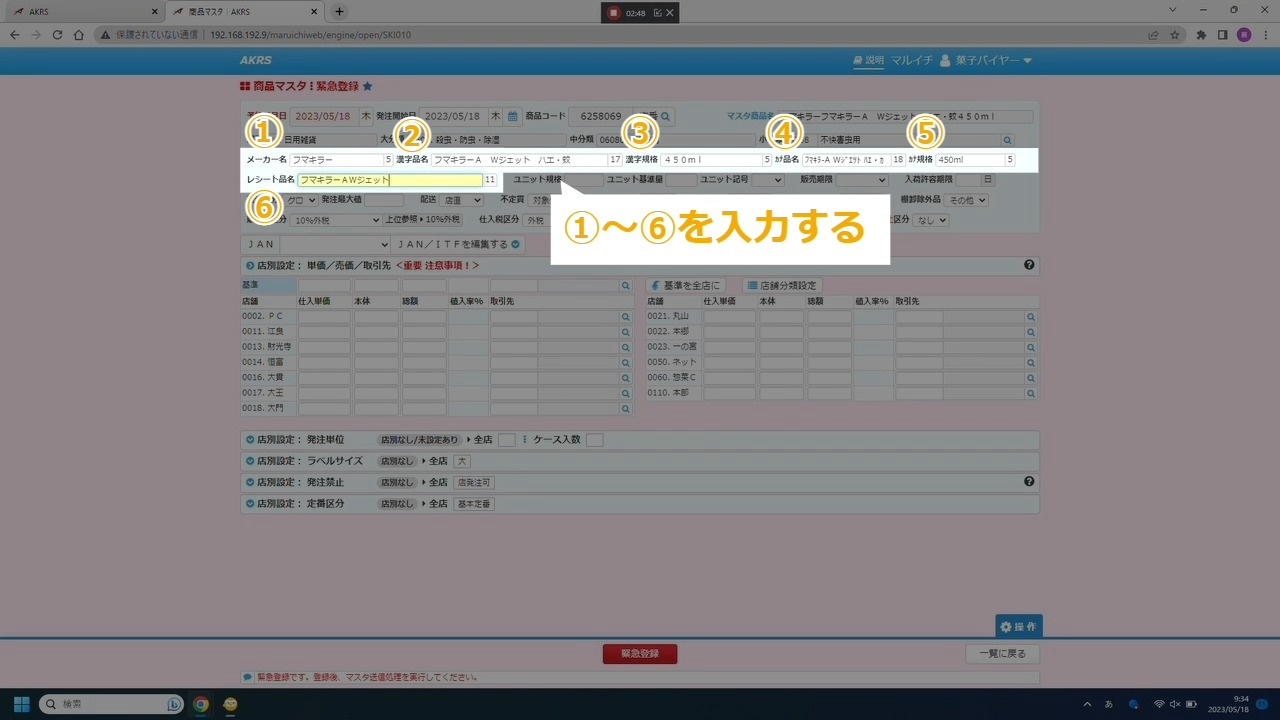Stop the screen recording
Screen dimensions: 1280x720
click(614, 13)
